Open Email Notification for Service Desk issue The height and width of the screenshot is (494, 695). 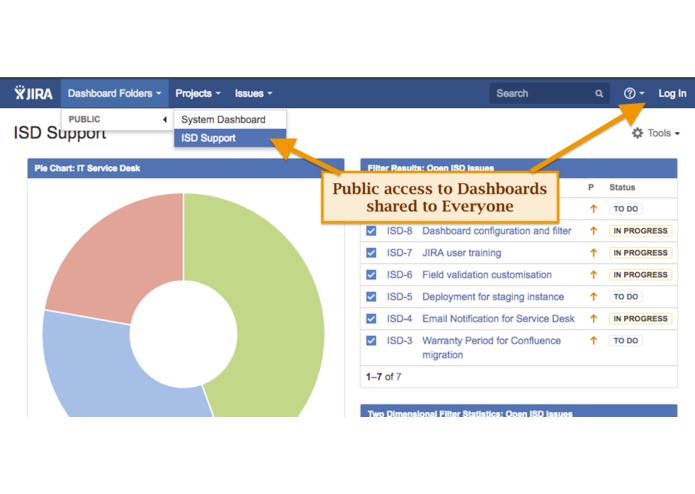499,319
